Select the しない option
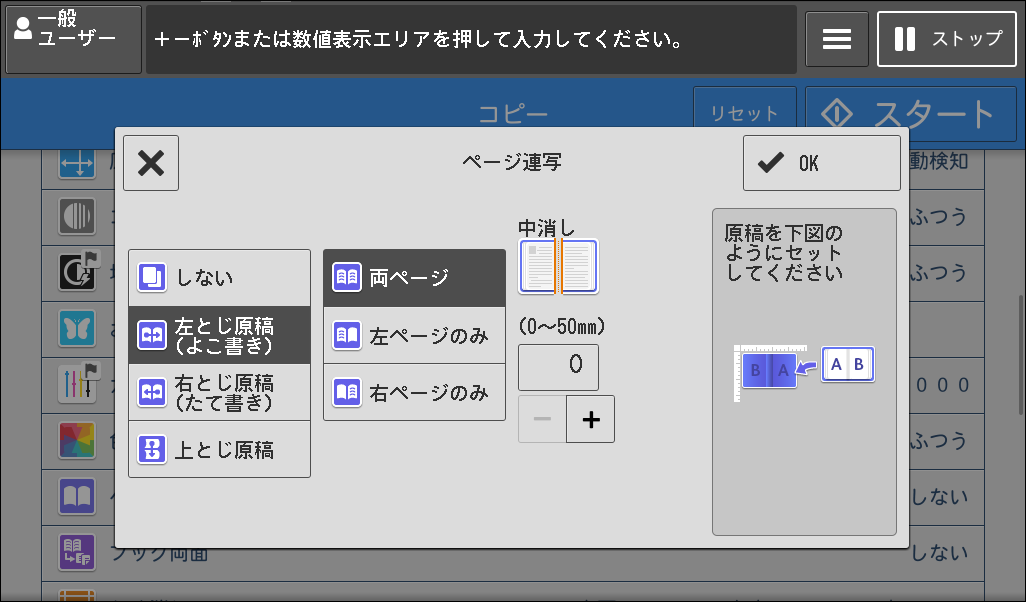The height and width of the screenshot is (602, 1026). (x=219, y=277)
